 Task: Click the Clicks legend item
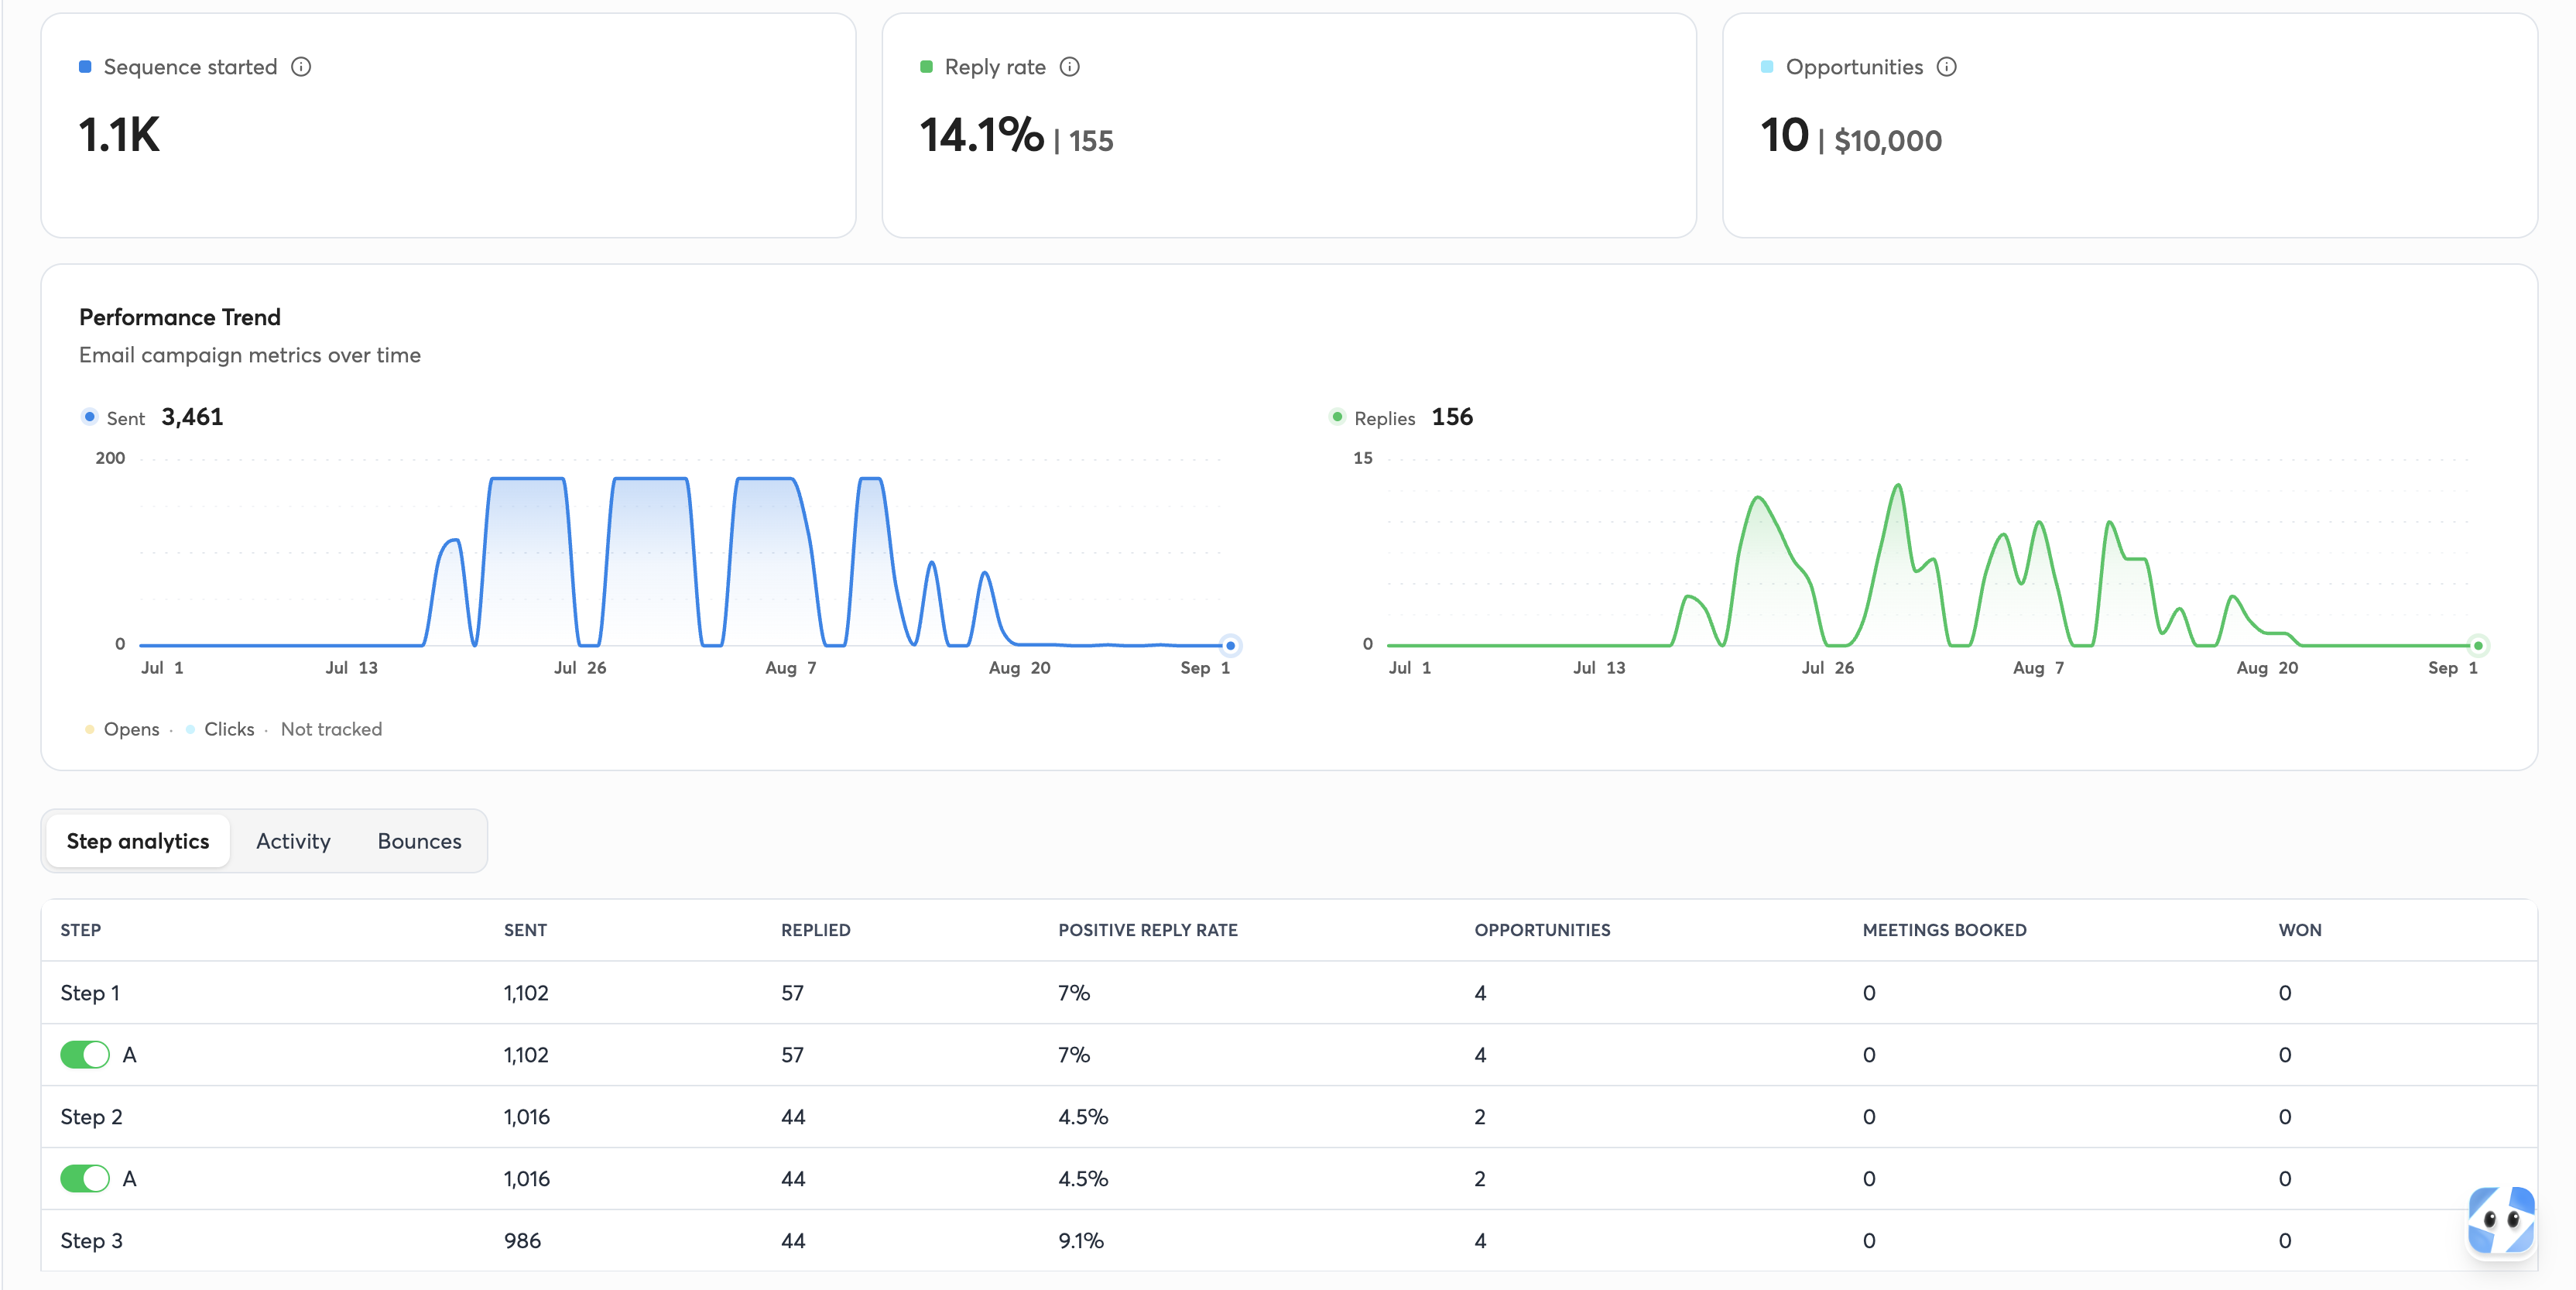coord(220,729)
